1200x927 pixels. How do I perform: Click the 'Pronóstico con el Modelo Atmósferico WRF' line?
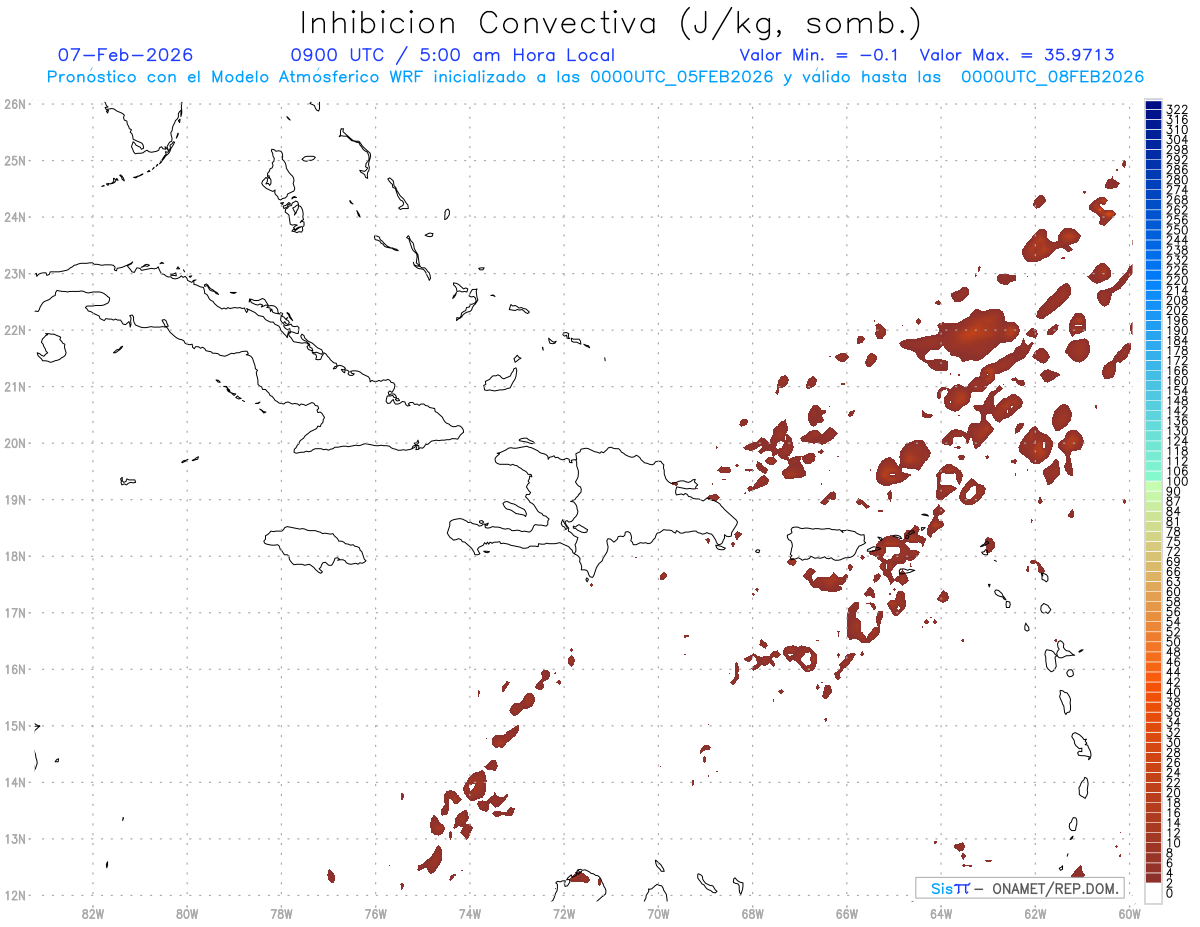pos(595,77)
